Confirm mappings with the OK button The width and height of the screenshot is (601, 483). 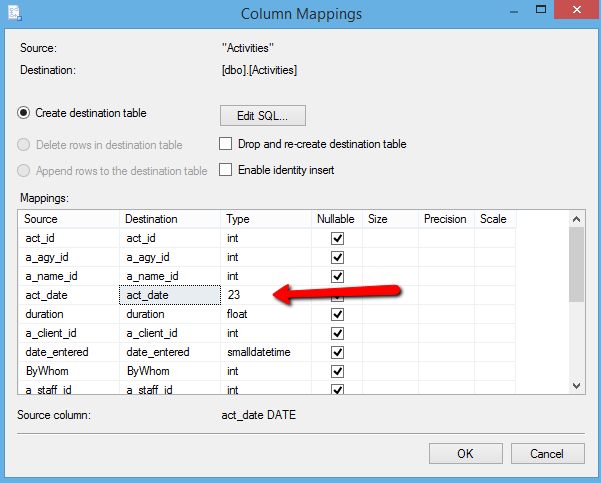[x=465, y=453]
